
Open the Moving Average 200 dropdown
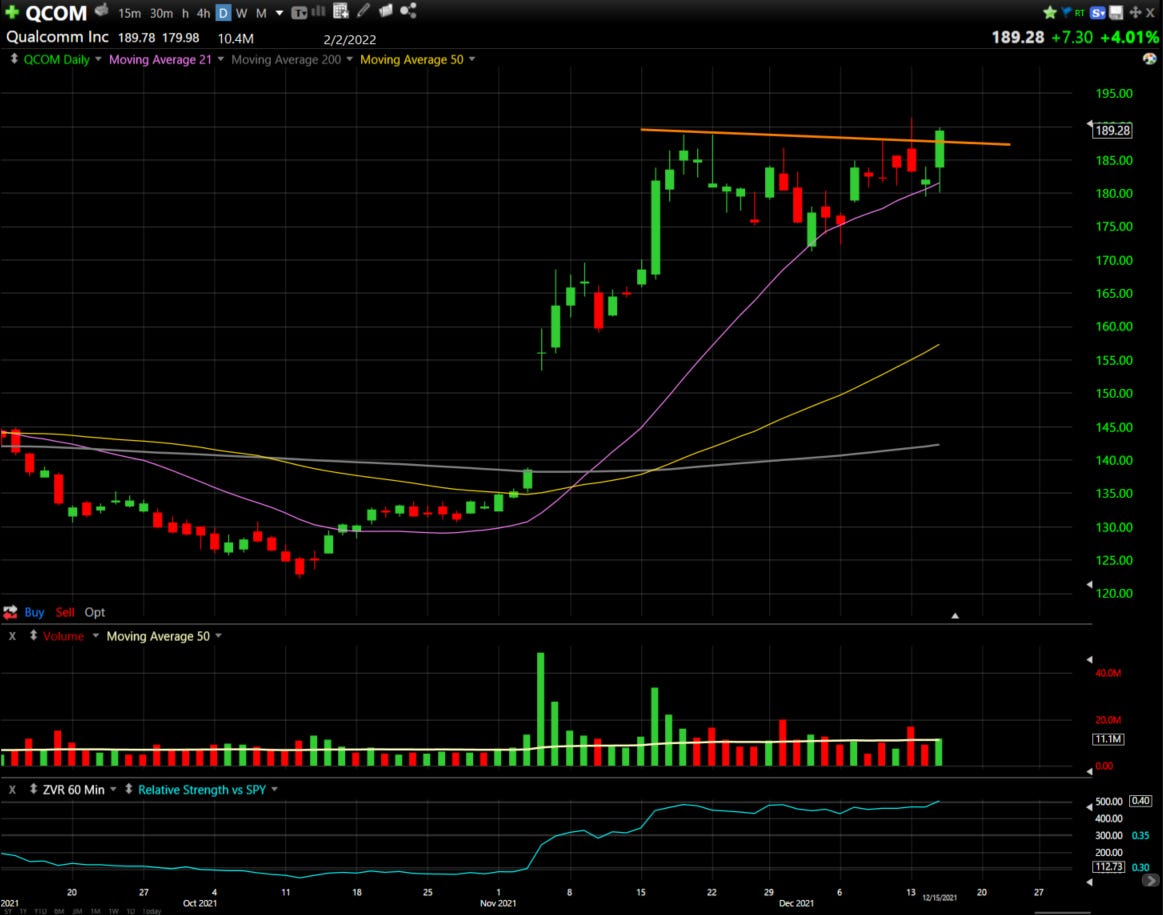tap(349, 59)
